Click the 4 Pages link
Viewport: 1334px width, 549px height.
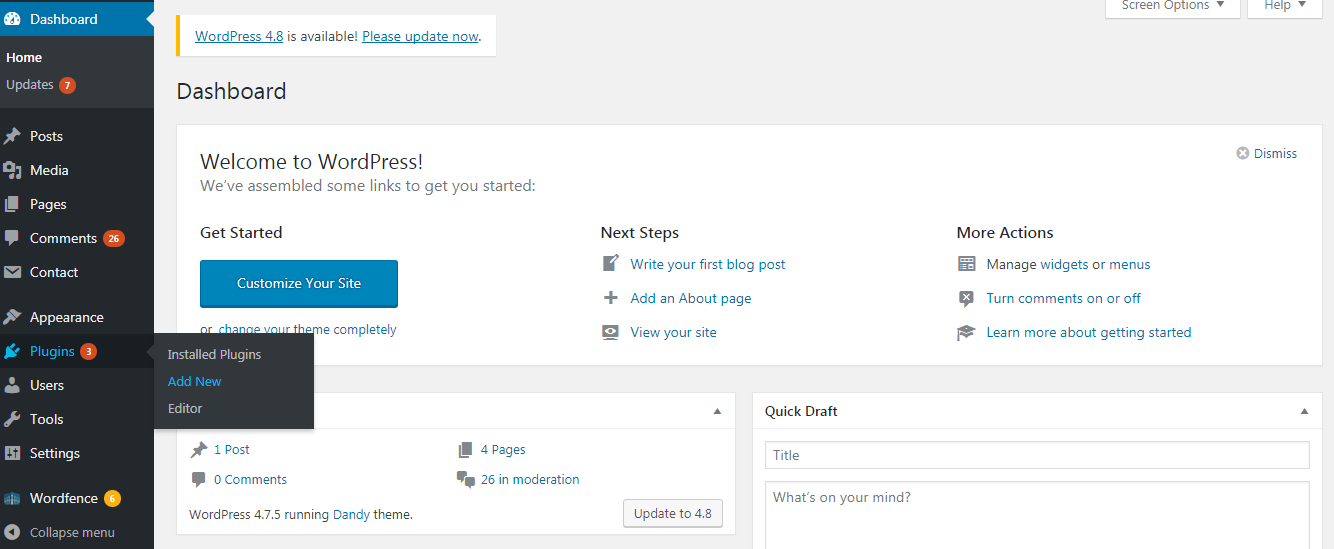503,449
